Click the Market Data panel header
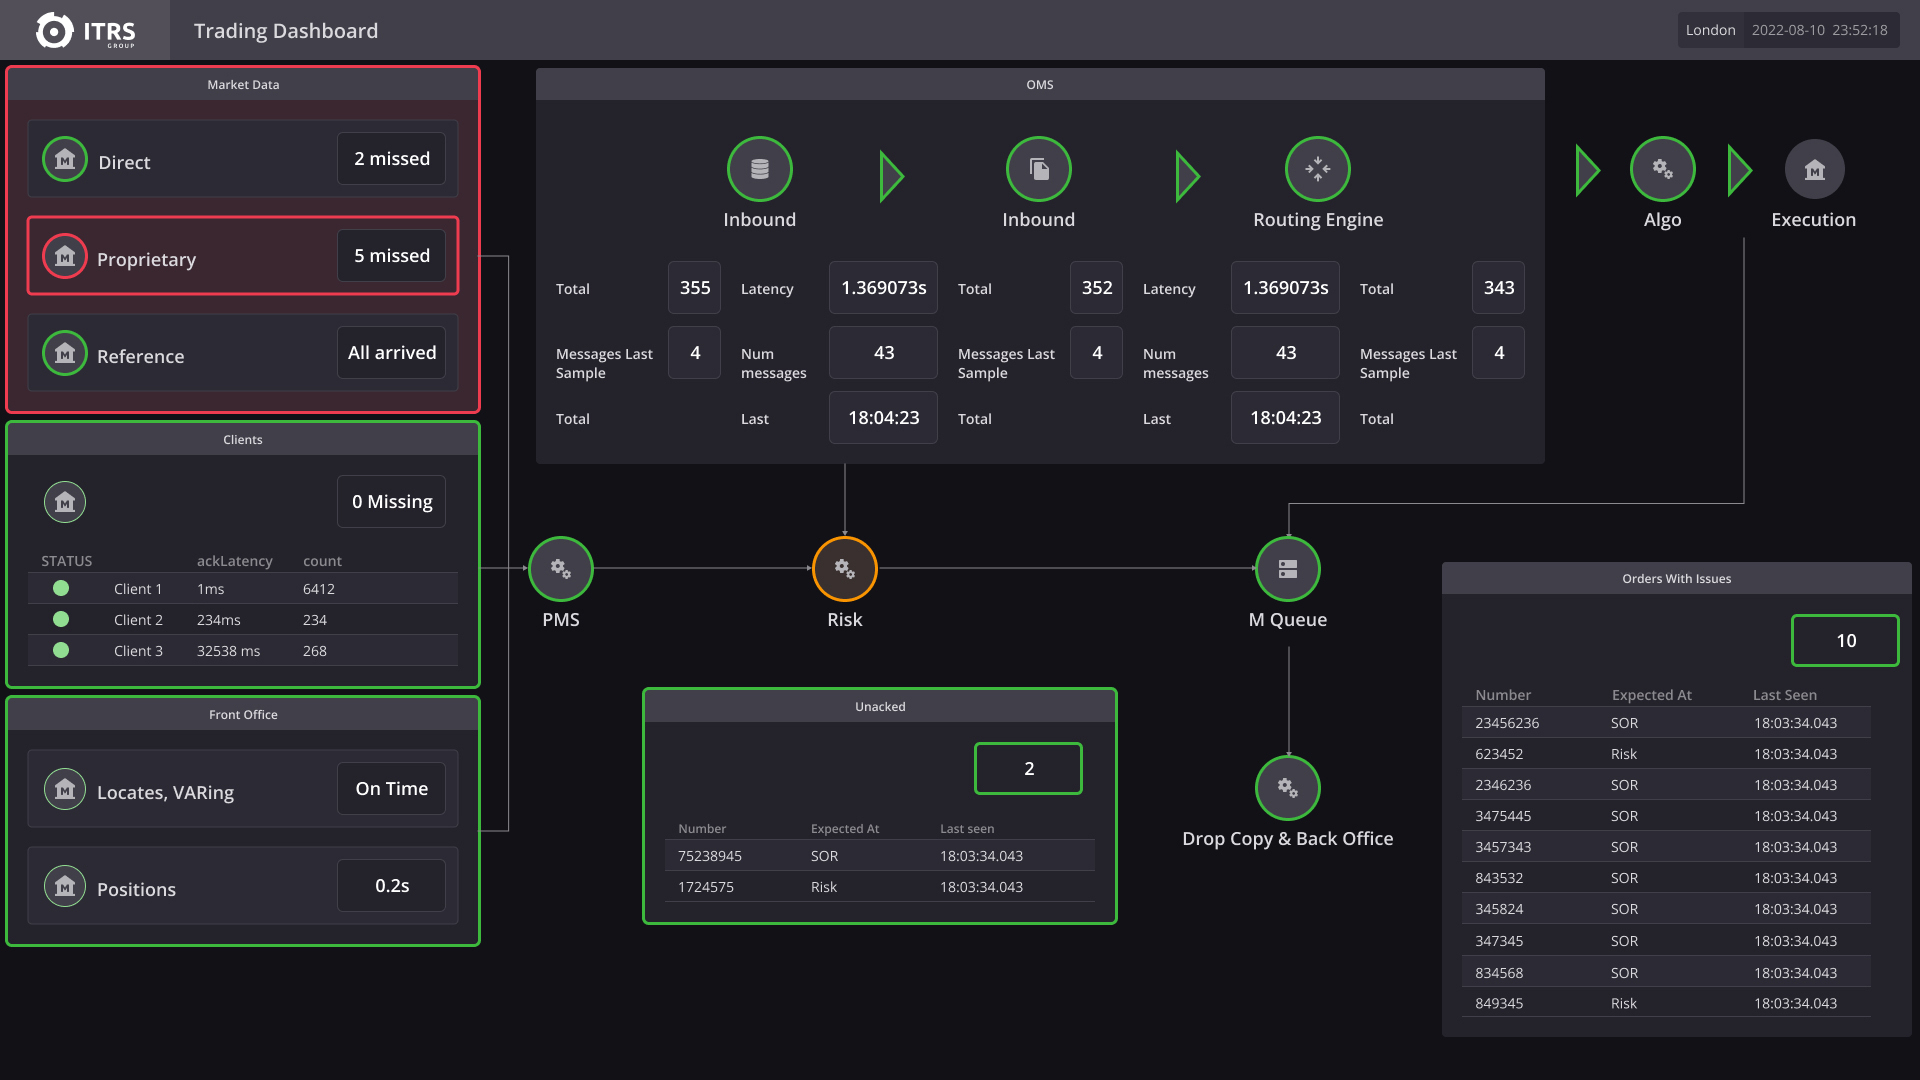Viewport: 1920px width, 1080px height. [241, 83]
